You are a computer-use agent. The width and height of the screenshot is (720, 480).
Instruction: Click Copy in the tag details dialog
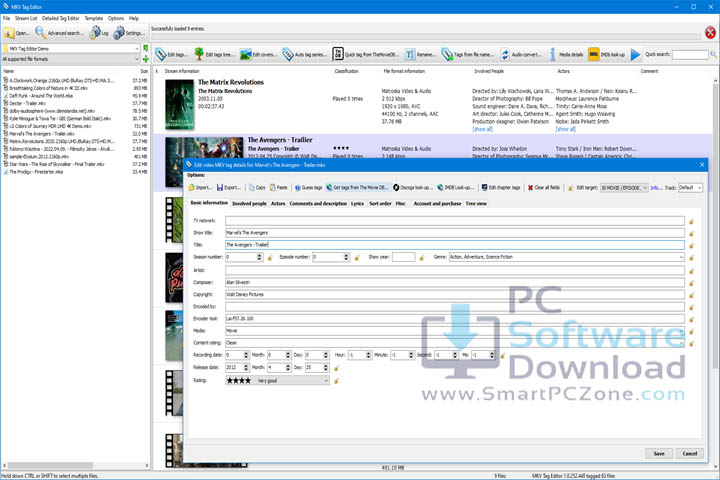point(257,187)
